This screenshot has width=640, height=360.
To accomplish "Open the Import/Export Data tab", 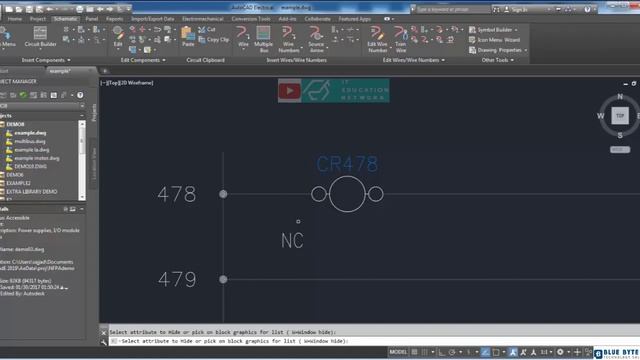I will [153, 19].
